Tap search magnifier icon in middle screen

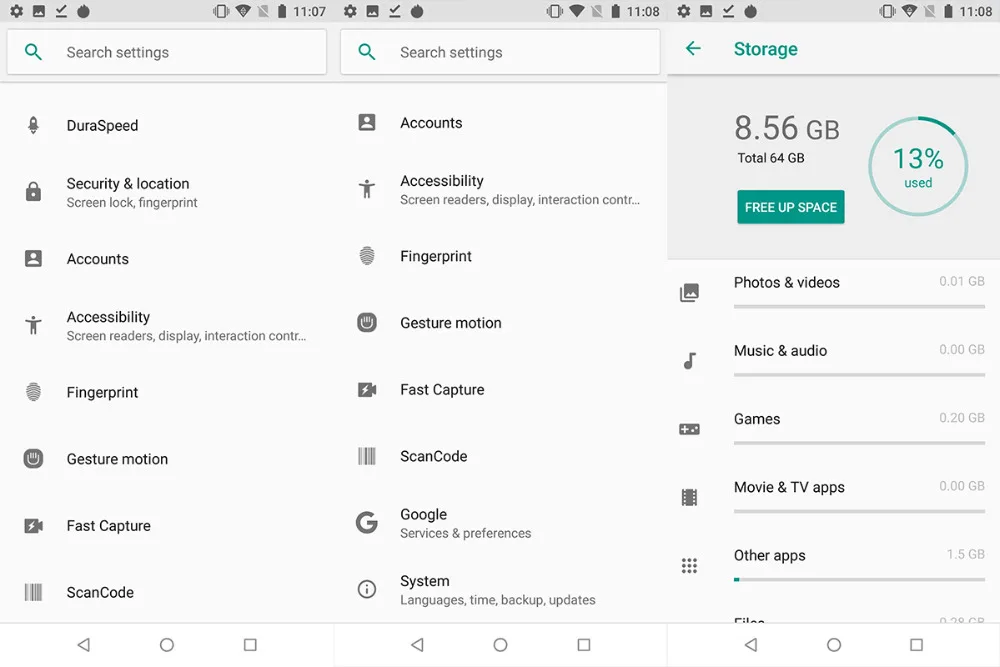(367, 52)
